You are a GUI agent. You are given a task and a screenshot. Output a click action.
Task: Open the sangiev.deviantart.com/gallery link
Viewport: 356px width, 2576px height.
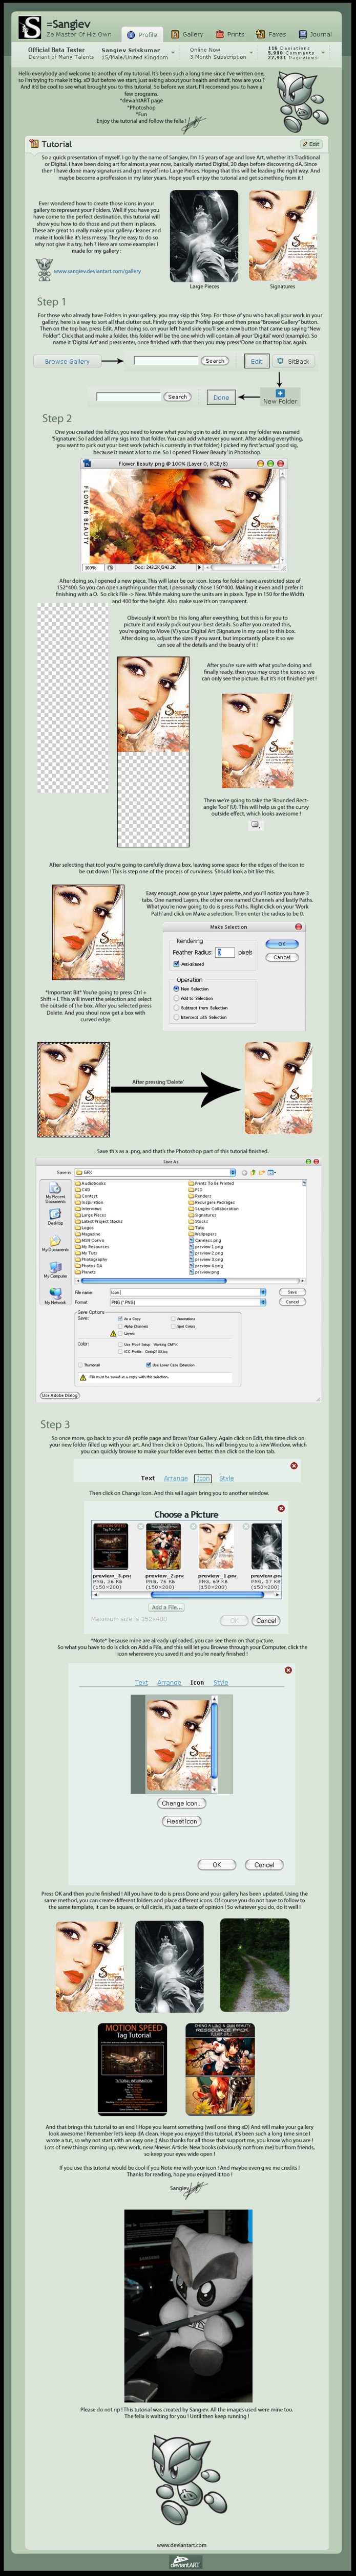(x=97, y=271)
